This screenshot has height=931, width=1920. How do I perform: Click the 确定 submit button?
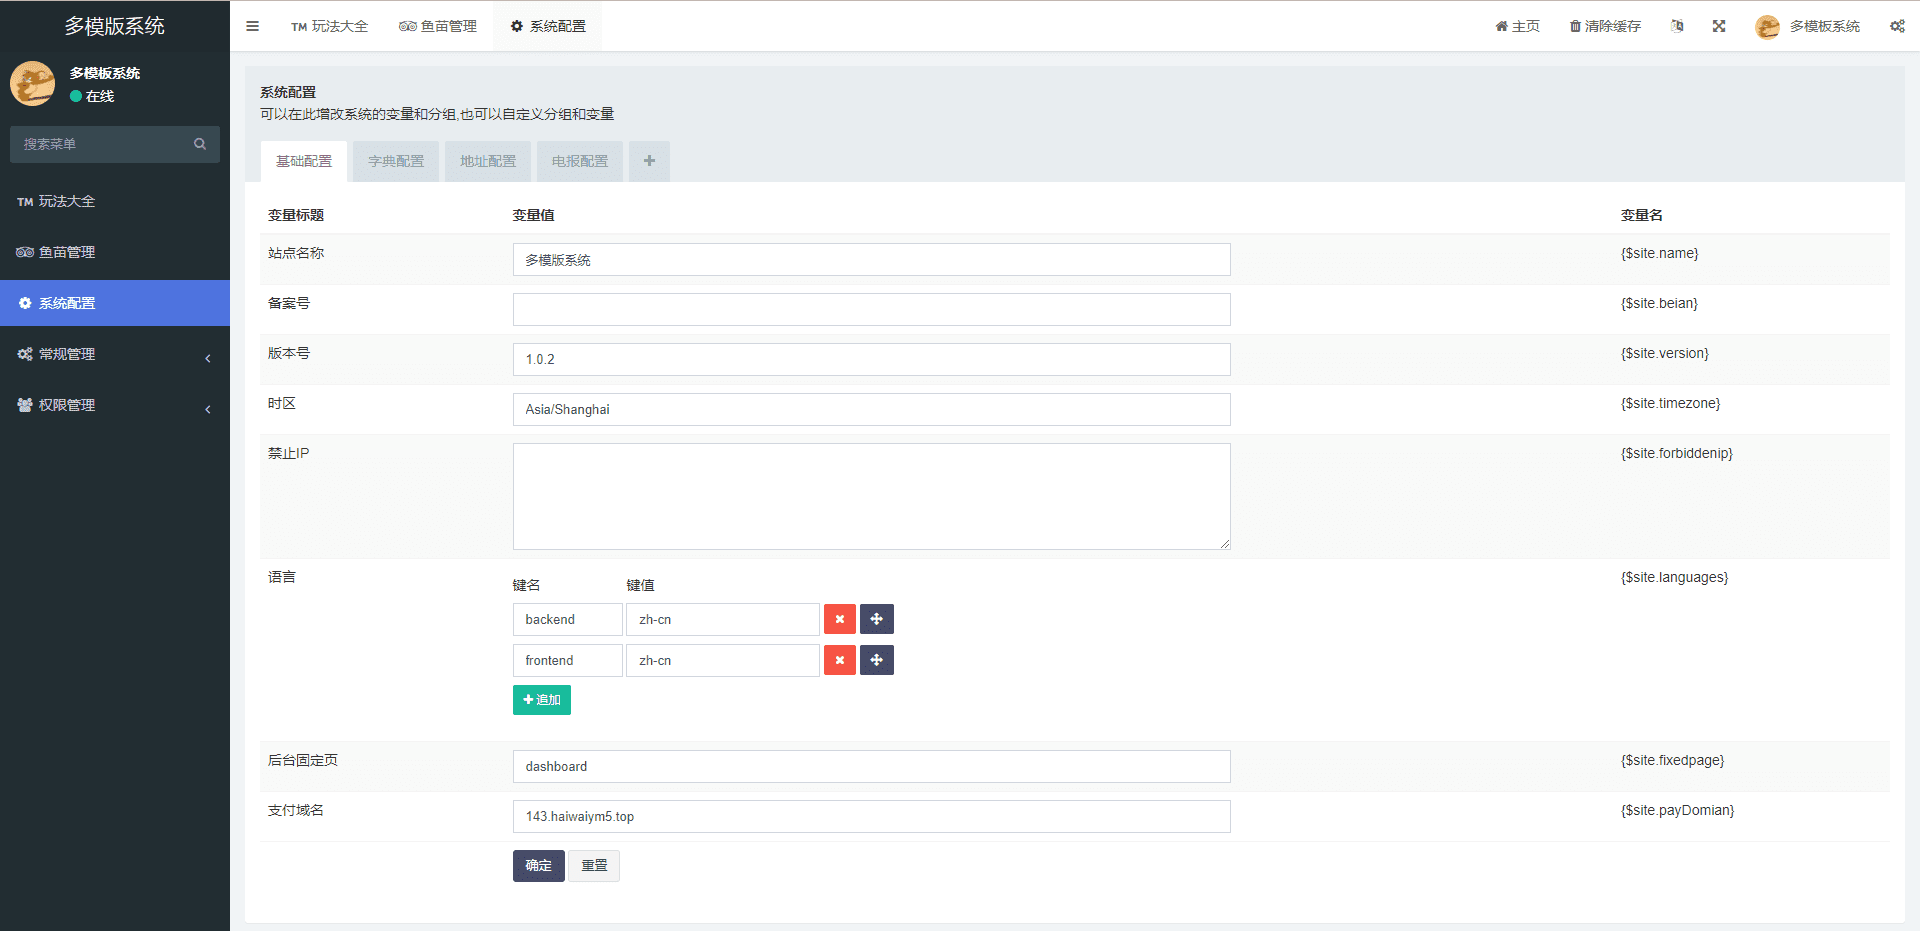click(538, 865)
